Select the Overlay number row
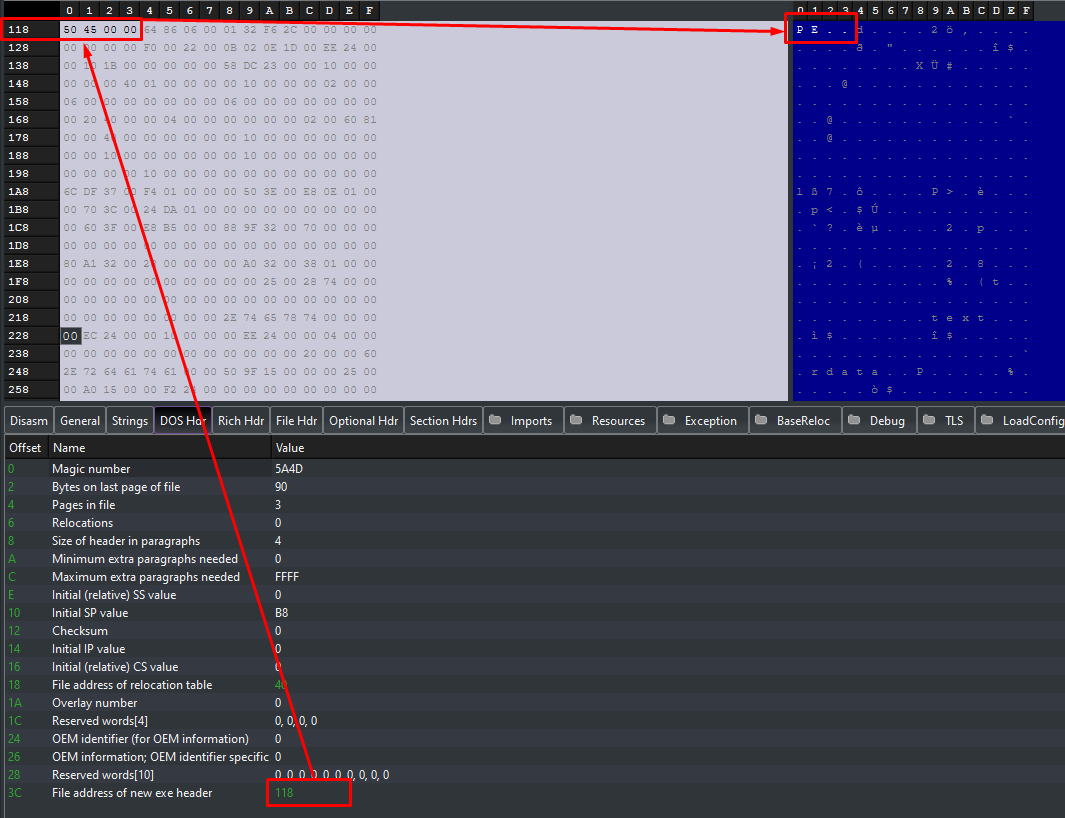 535,703
